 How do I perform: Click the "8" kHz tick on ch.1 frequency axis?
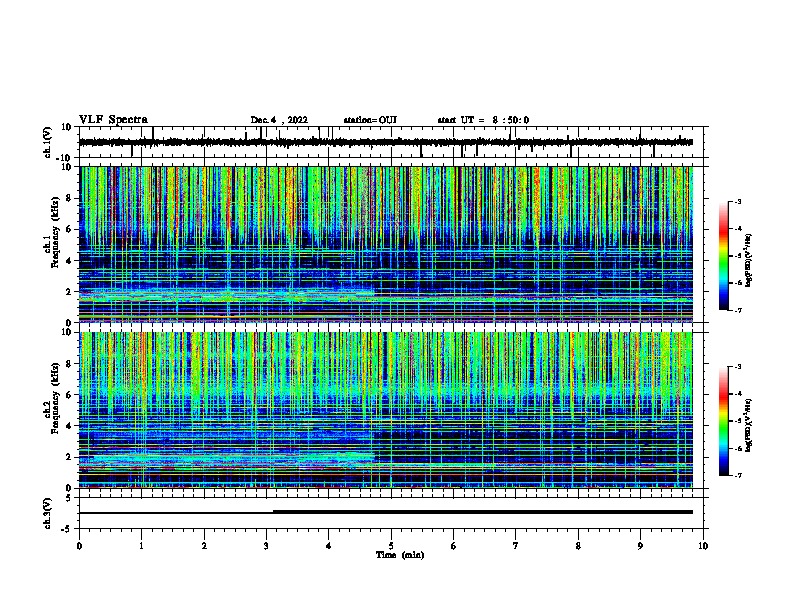tap(69, 198)
